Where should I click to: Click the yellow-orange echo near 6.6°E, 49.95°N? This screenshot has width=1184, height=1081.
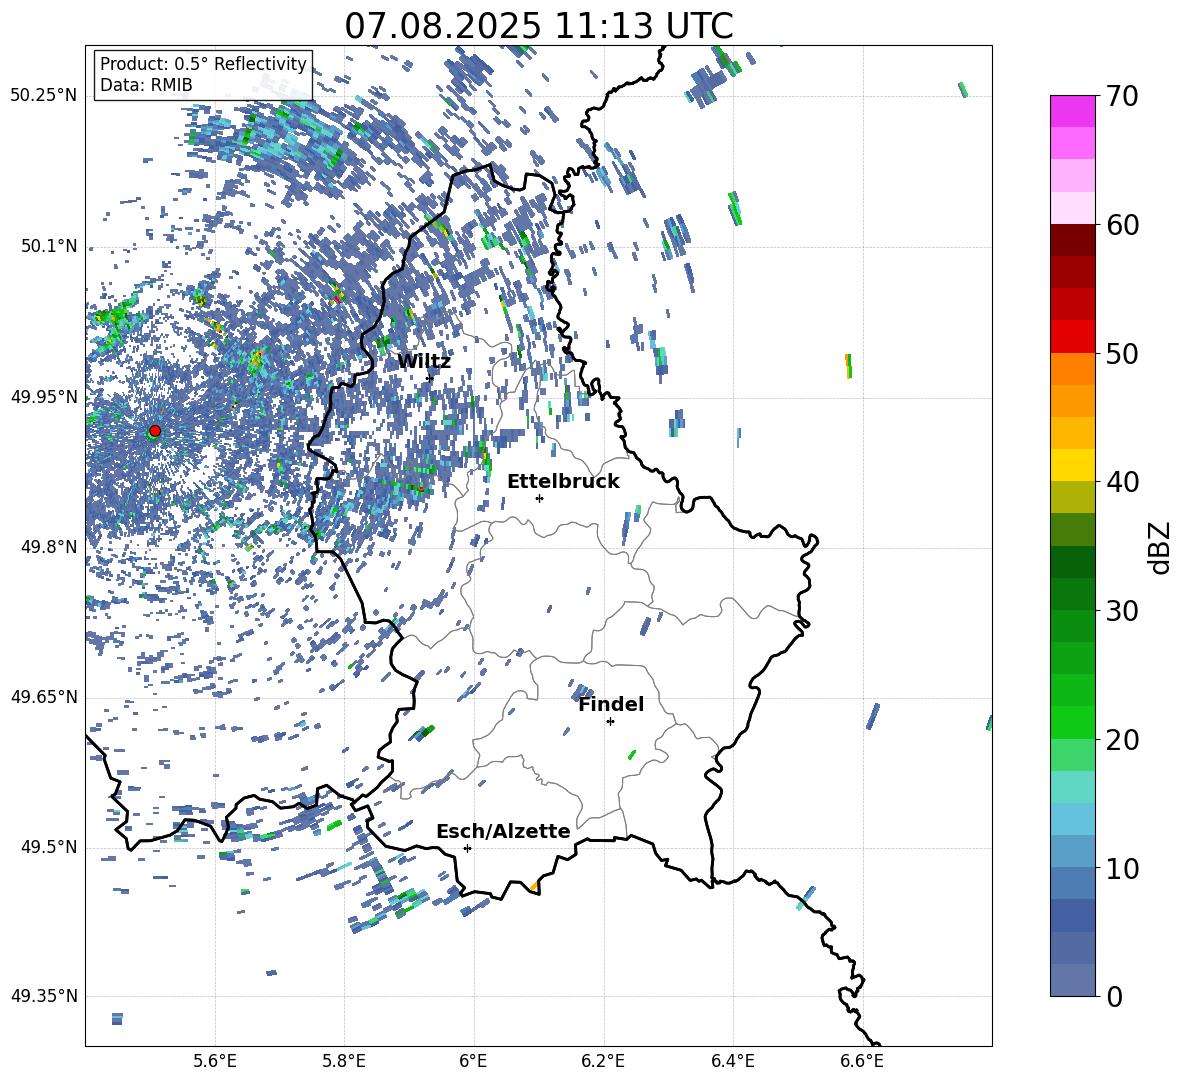pos(849,365)
